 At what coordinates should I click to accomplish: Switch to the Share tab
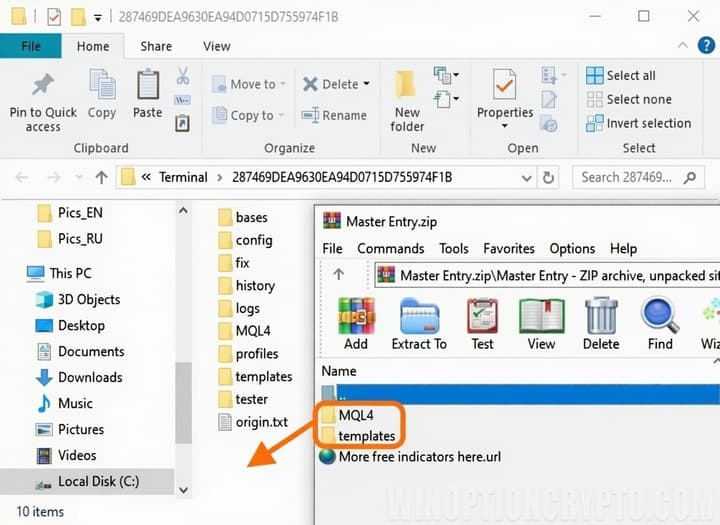(156, 46)
